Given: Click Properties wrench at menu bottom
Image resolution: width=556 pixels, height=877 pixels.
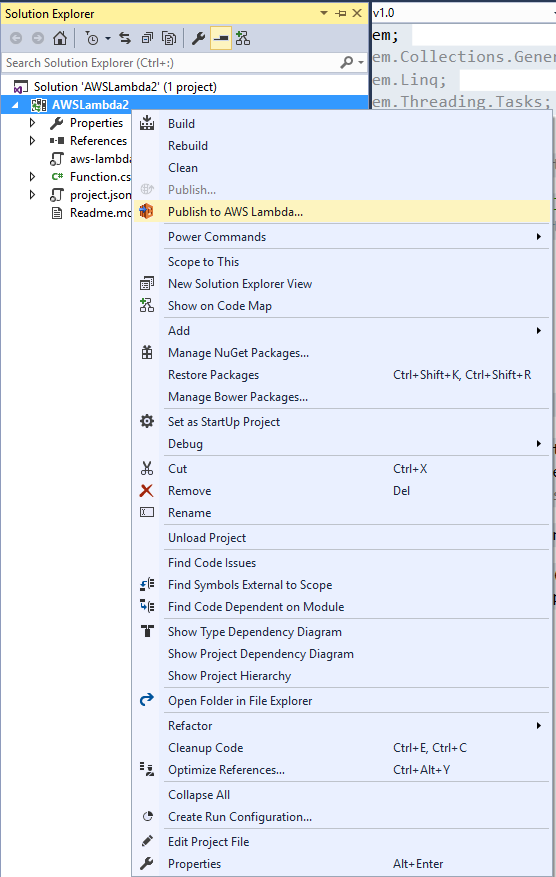Looking at the screenshot, I should [x=147, y=864].
